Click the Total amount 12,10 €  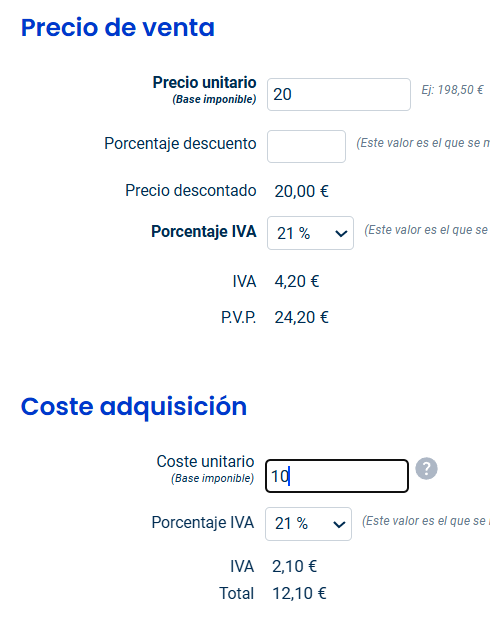click(x=299, y=593)
